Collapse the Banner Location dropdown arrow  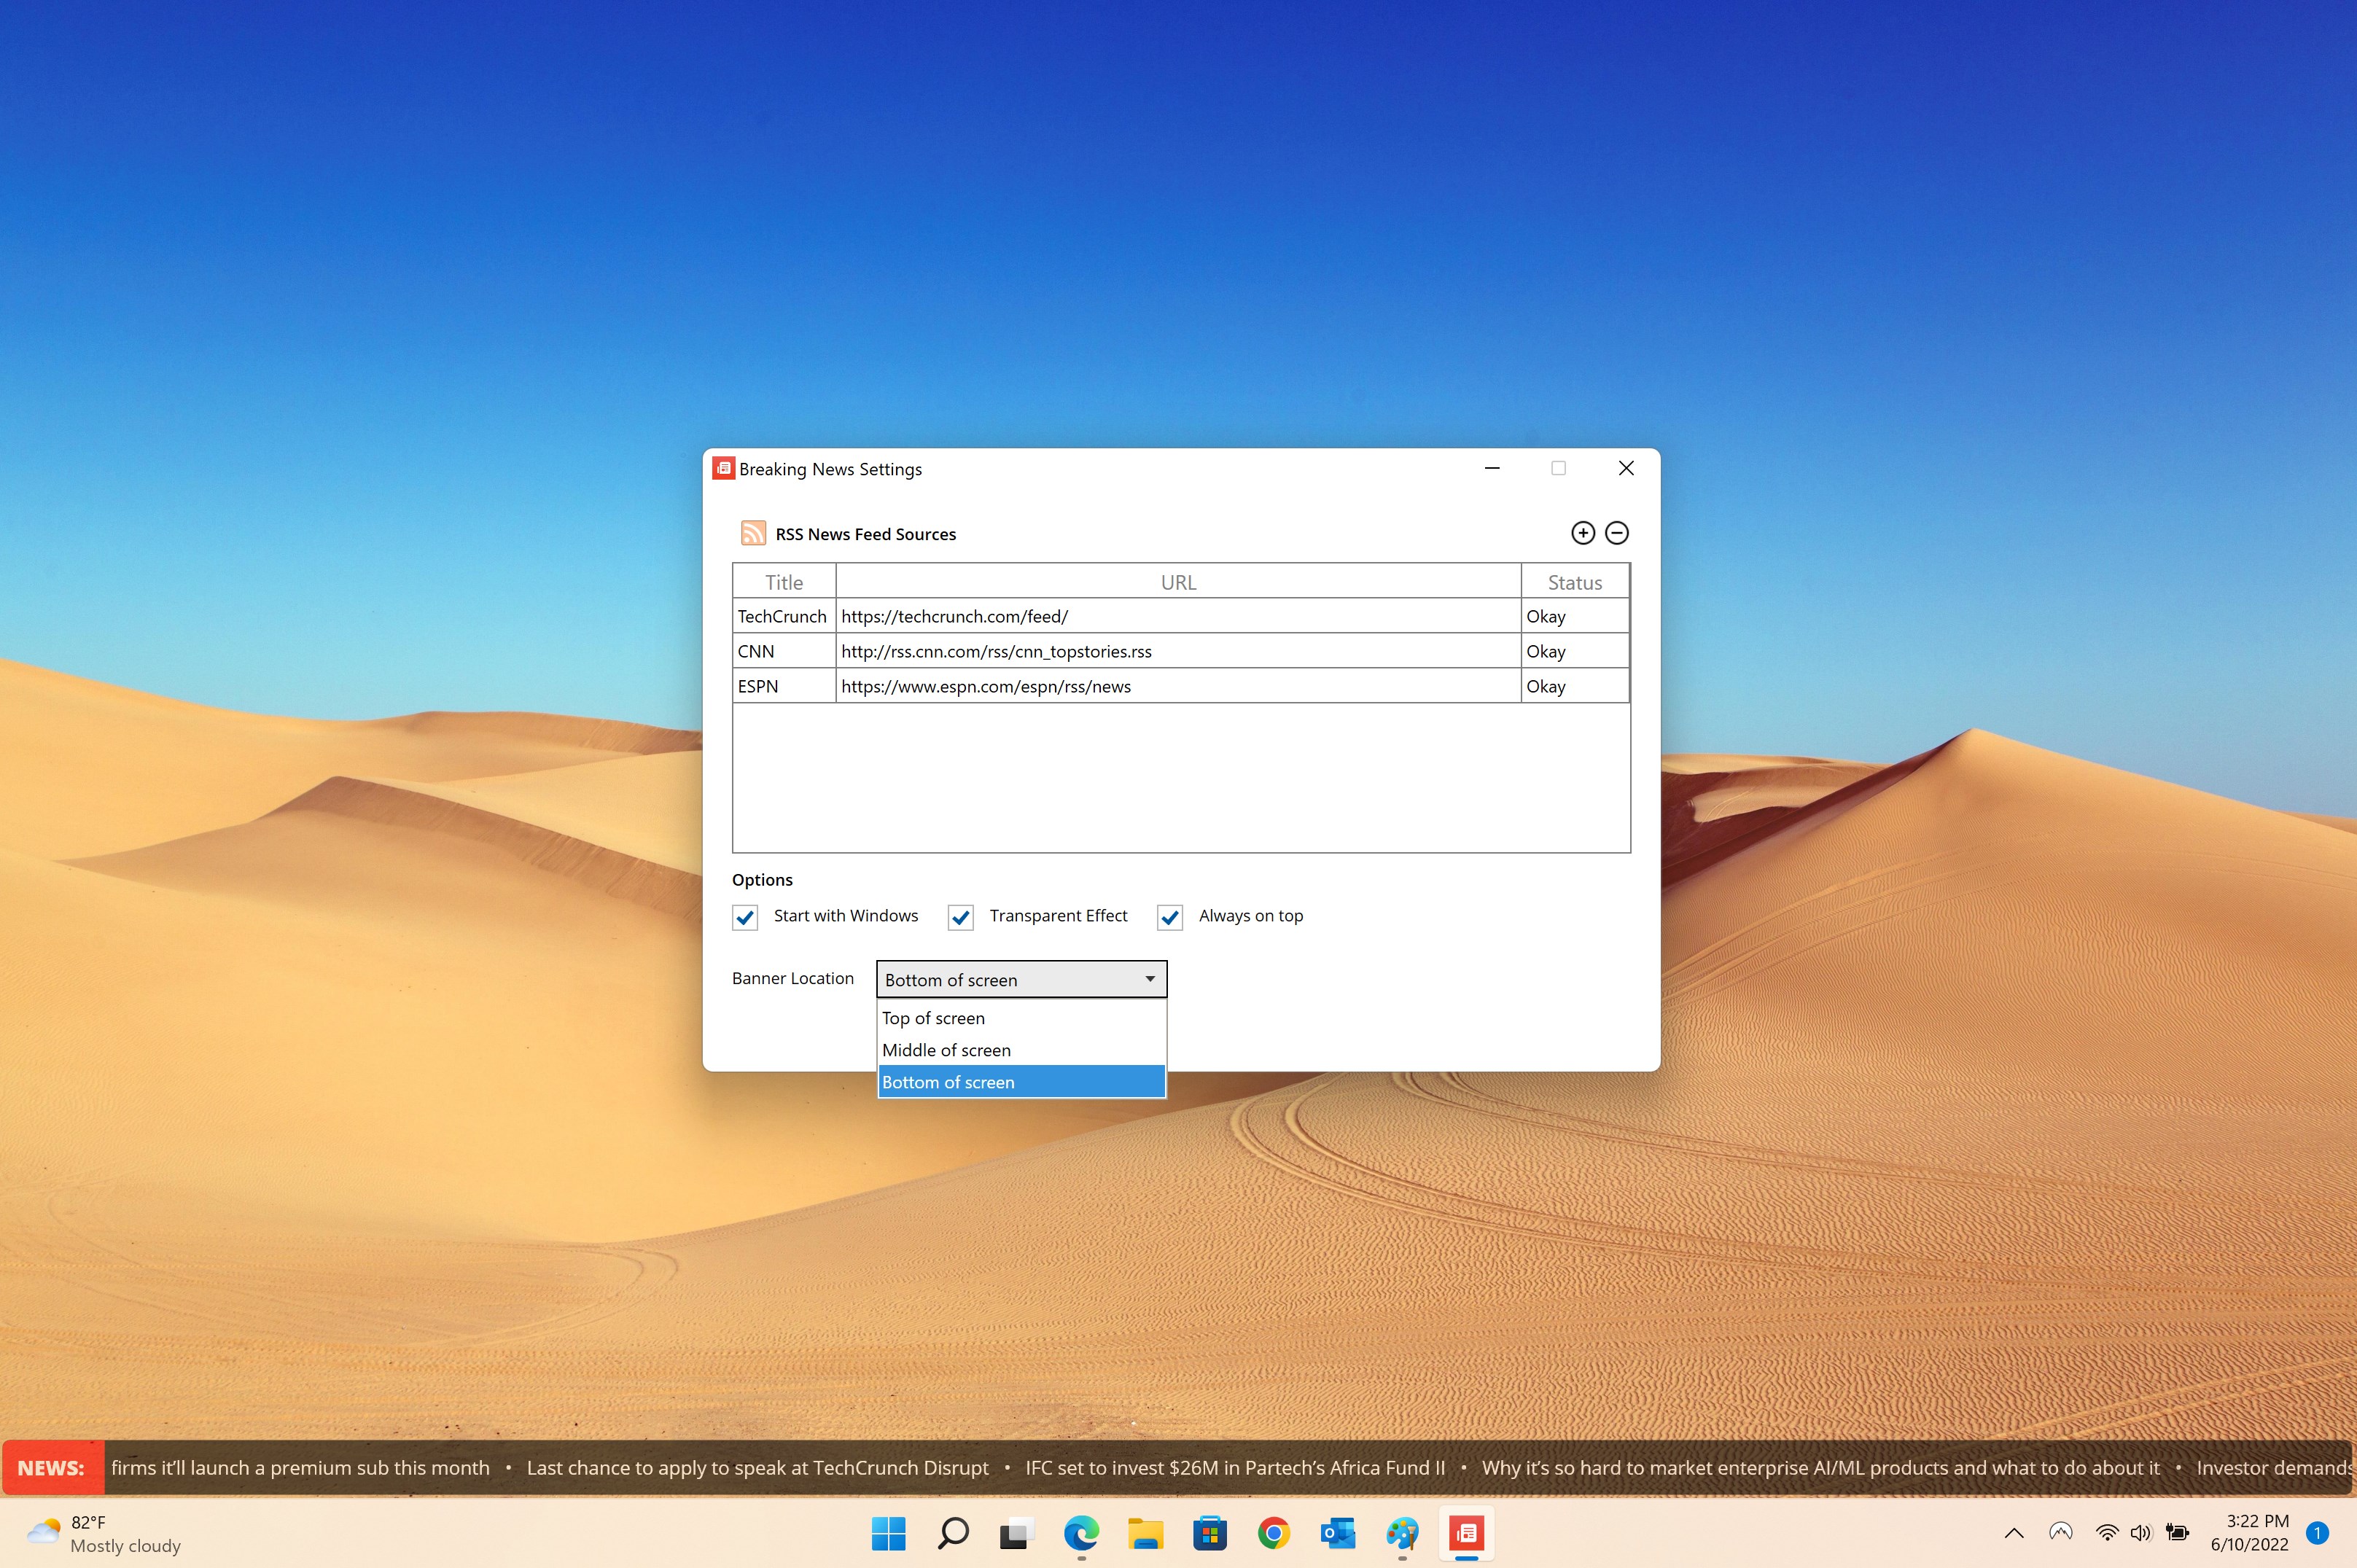(1149, 979)
